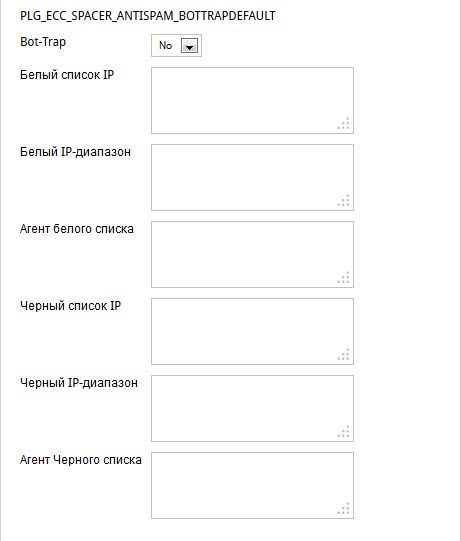This screenshot has width=461, height=541.
Task: Select the Bot-Trap 'No' combo box
Action: (x=176, y=45)
